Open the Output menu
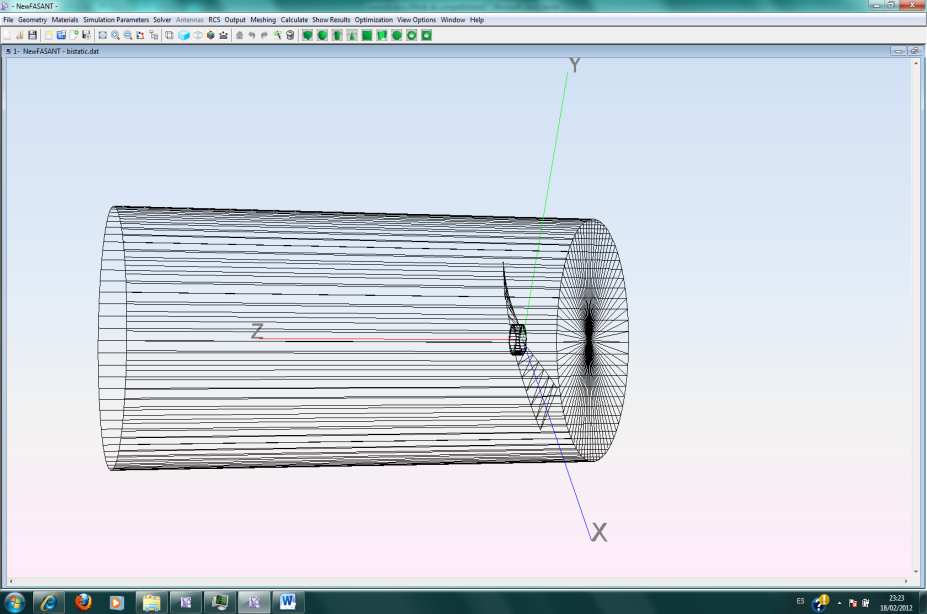The image size is (927, 614). point(235,20)
